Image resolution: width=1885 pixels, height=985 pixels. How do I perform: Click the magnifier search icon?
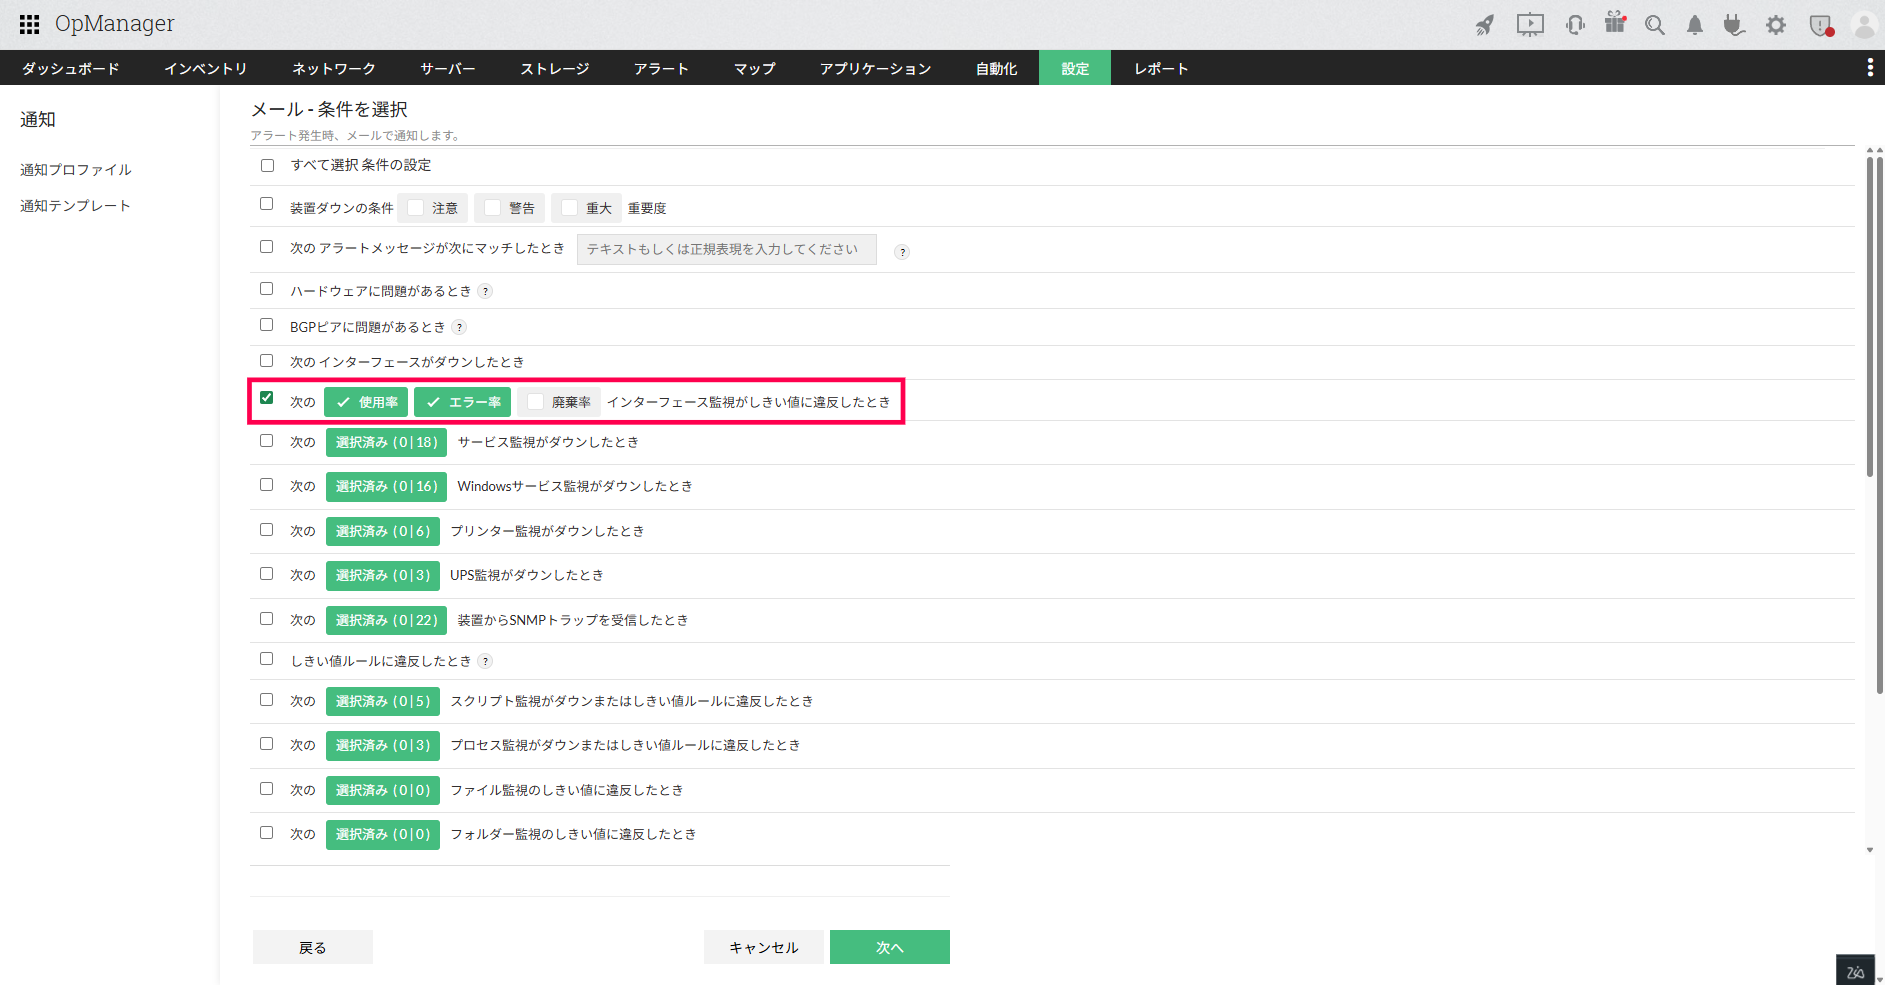click(x=1655, y=25)
